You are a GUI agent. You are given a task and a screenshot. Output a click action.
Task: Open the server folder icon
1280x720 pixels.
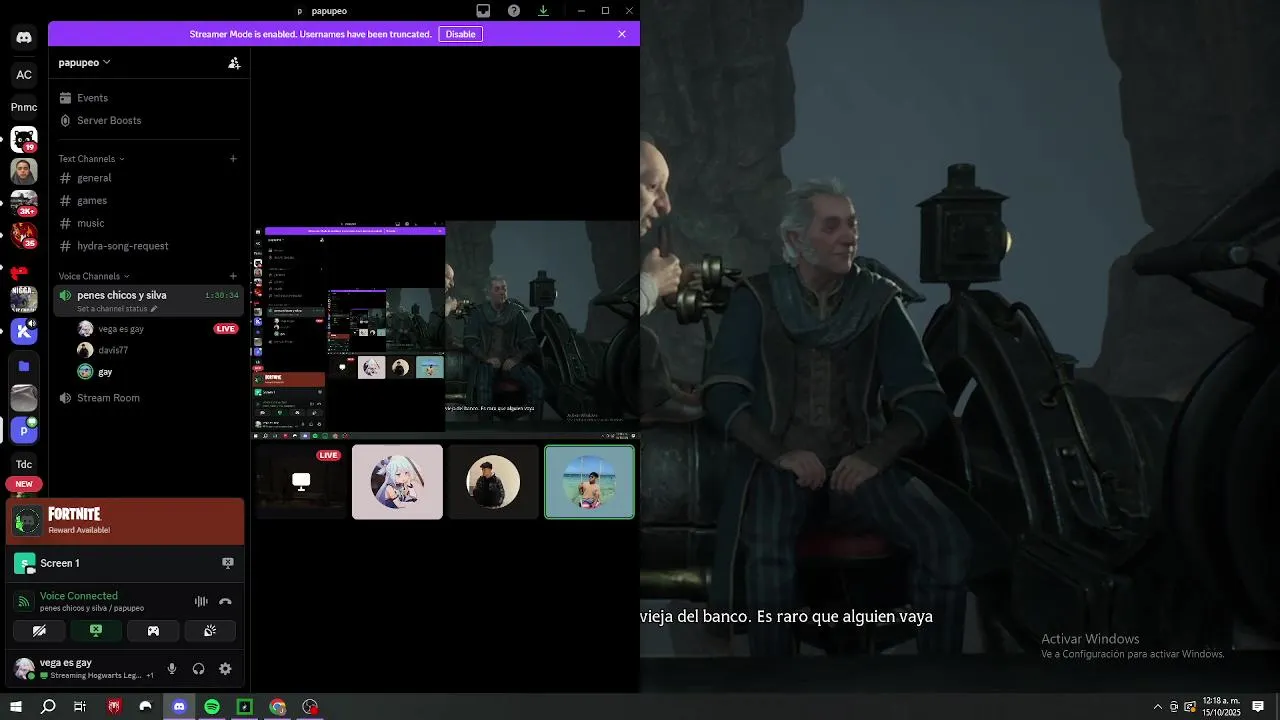point(24,366)
